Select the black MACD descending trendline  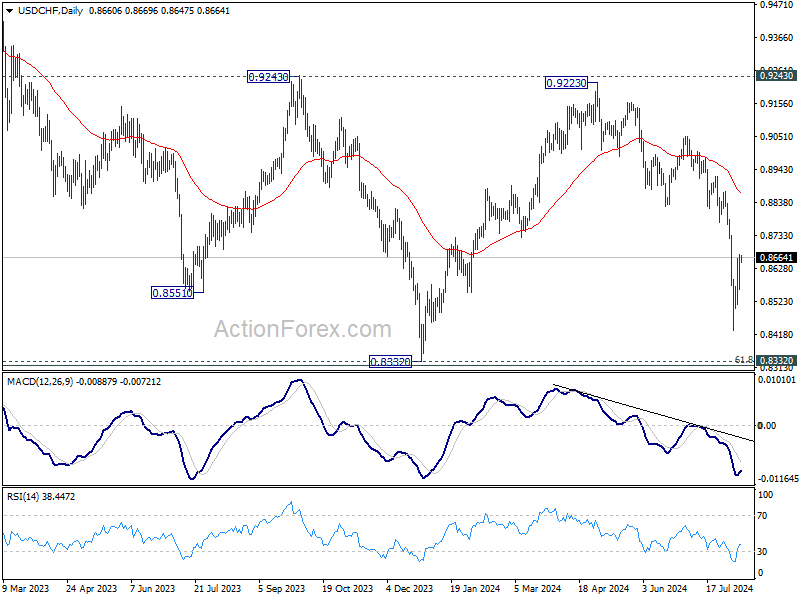click(x=653, y=412)
